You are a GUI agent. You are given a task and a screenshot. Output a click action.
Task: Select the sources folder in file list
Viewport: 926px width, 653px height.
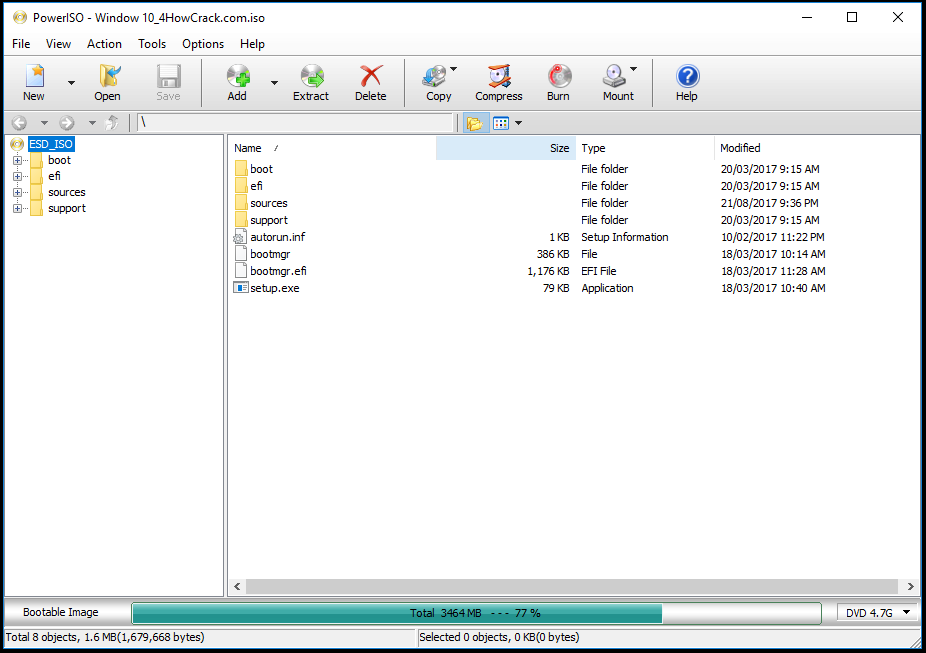[269, 203]
